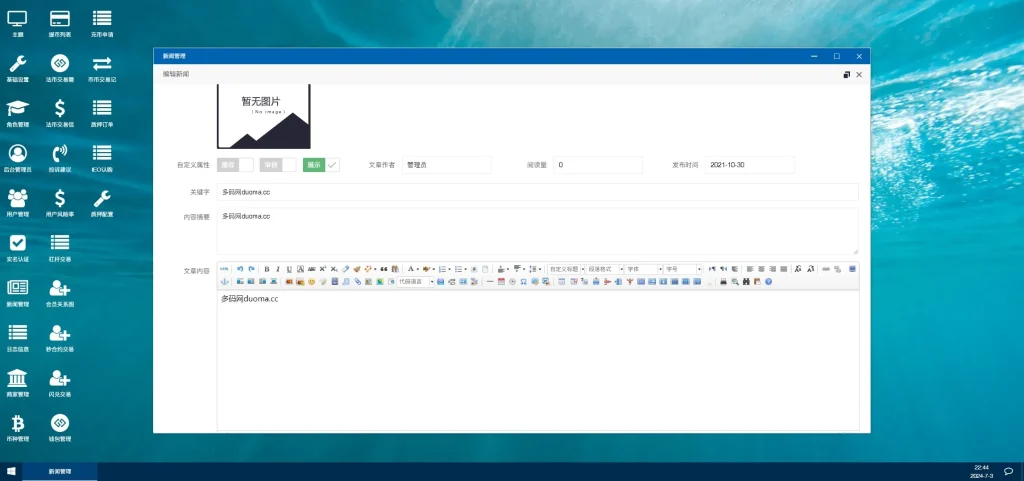1024x481 pixels.
Task: Expand the 段落格式 dropdown
Action: (x=605, y=269)
